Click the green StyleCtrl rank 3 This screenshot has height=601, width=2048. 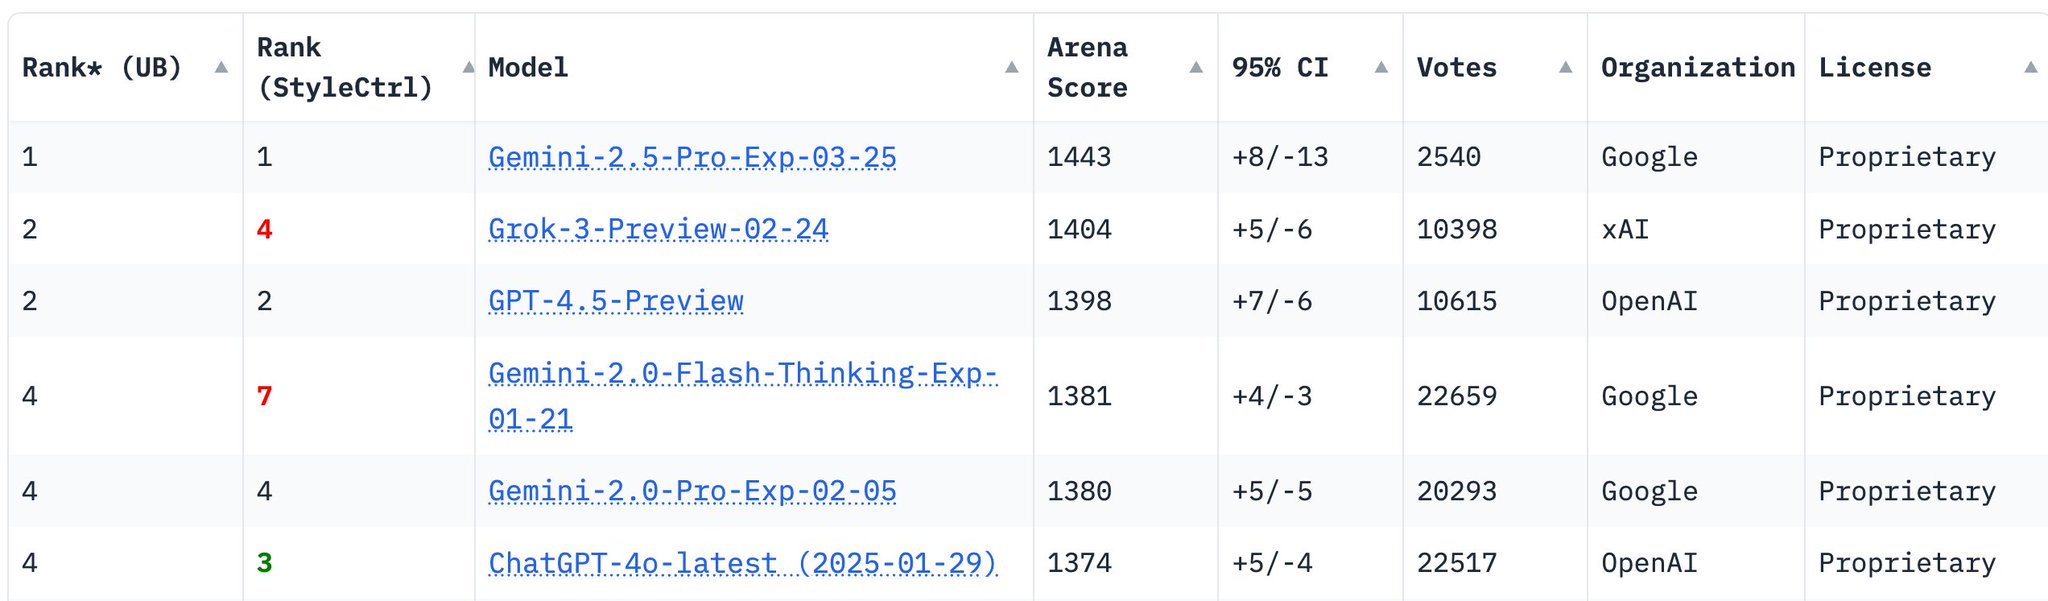tap(264, 563)
